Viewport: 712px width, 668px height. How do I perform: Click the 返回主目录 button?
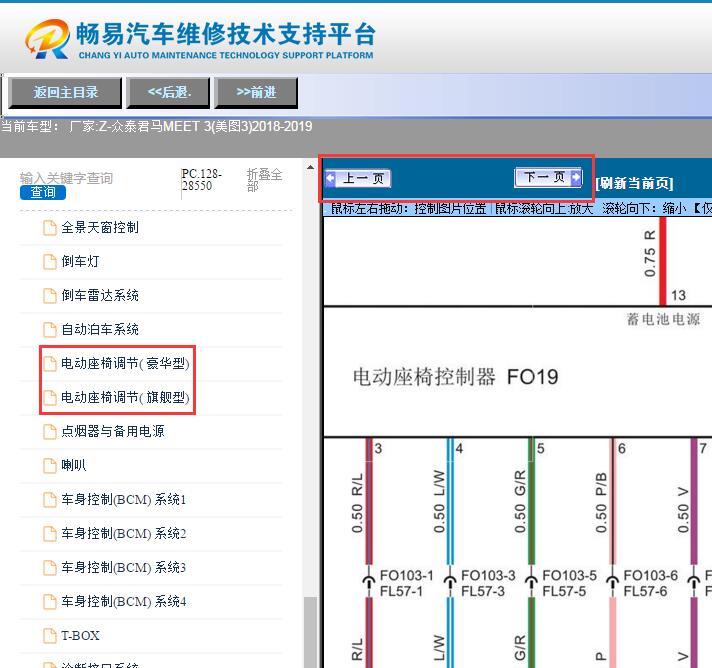point(65,93)
